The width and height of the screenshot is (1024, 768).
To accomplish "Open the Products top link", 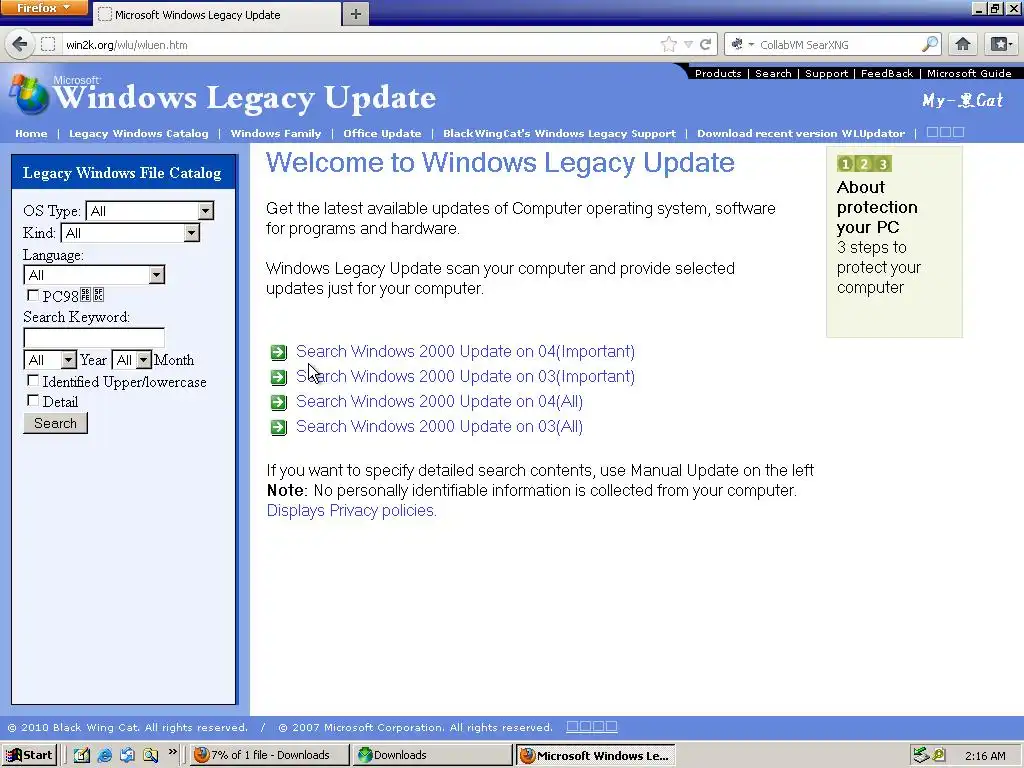I will point(718,73).
